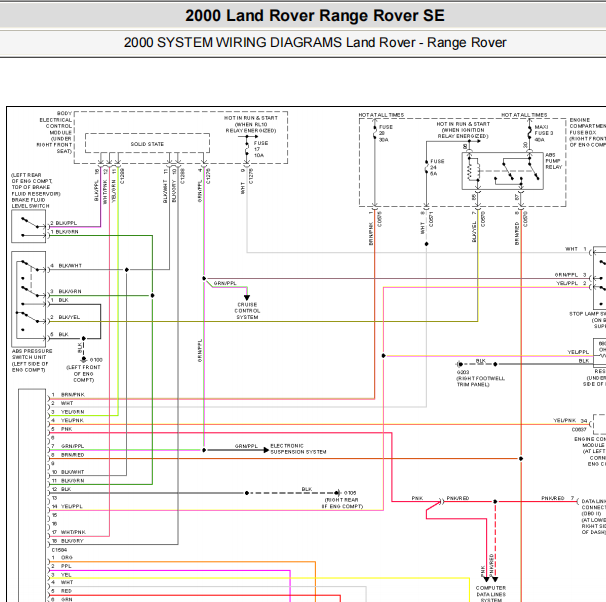Click the '1 BLK/GRN' pin label
The image size is (606, 602).
pyautogui.click(x=64, y=231)
